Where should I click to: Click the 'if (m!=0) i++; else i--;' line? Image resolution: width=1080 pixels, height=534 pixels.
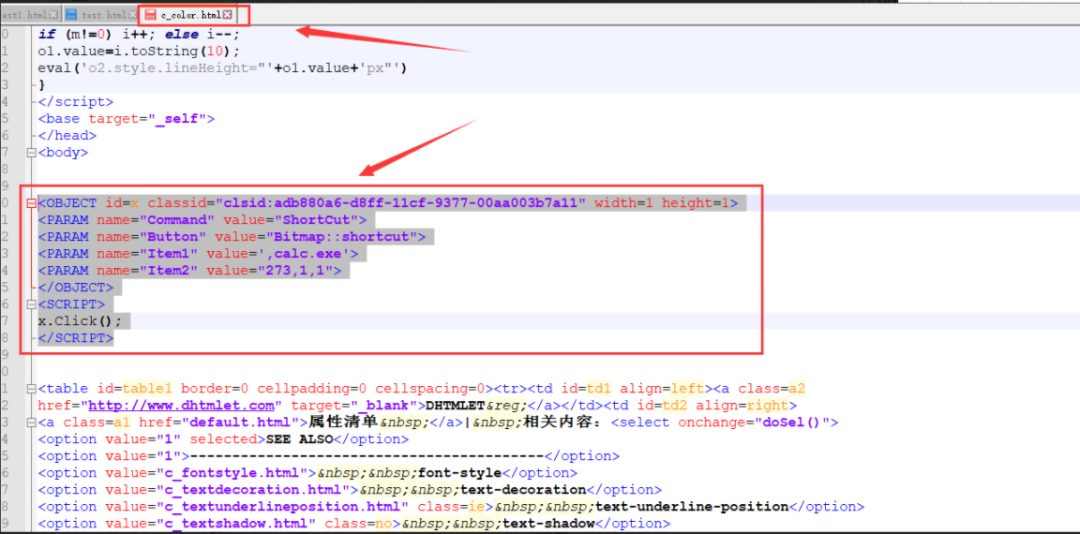(139, 34)
